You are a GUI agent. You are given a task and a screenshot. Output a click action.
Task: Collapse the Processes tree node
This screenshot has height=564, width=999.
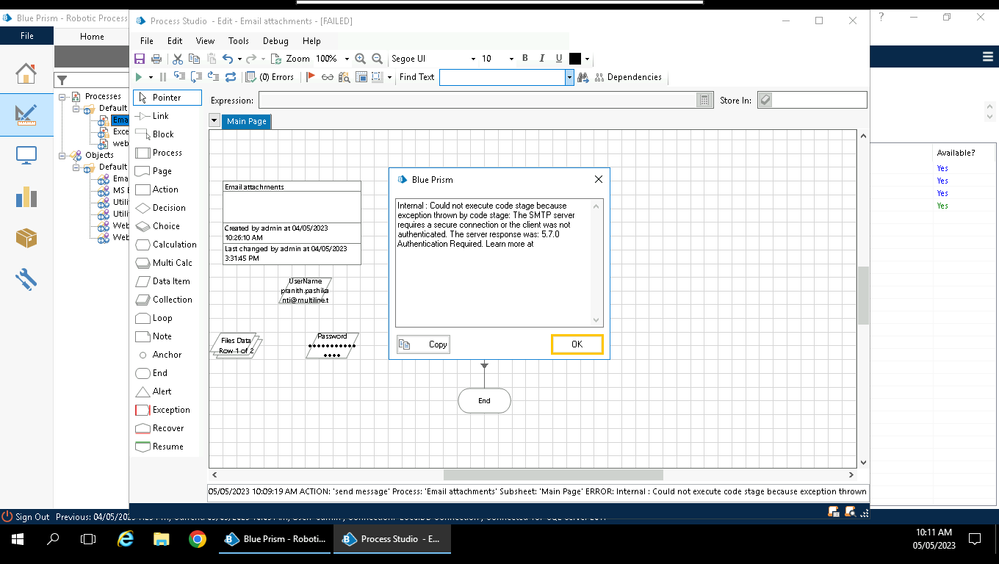click(x=63, y=96)
